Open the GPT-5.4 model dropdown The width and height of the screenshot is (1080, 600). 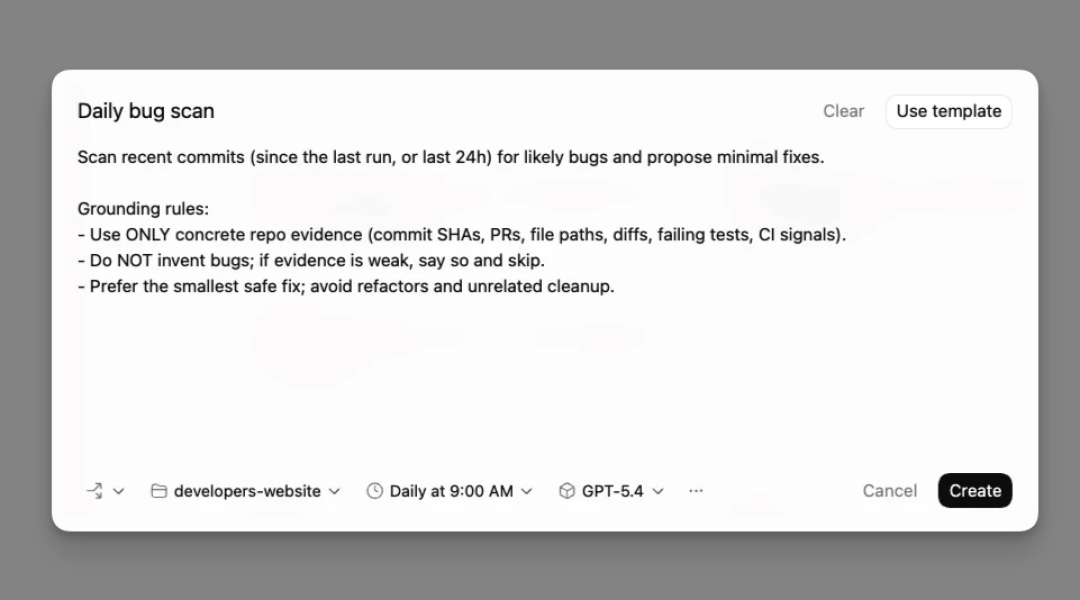pyautogui.click(x=612, y=491)
